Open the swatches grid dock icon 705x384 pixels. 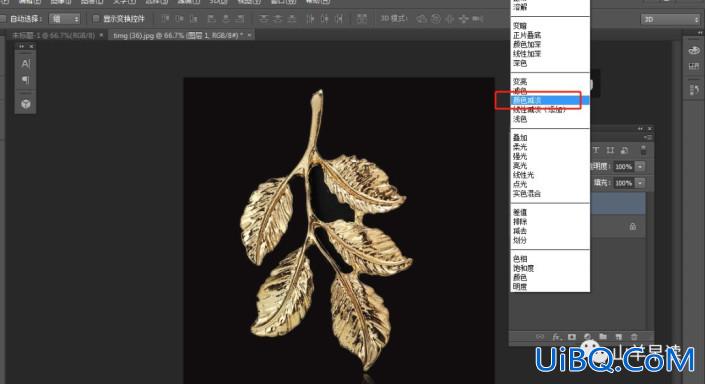[694, 67]
